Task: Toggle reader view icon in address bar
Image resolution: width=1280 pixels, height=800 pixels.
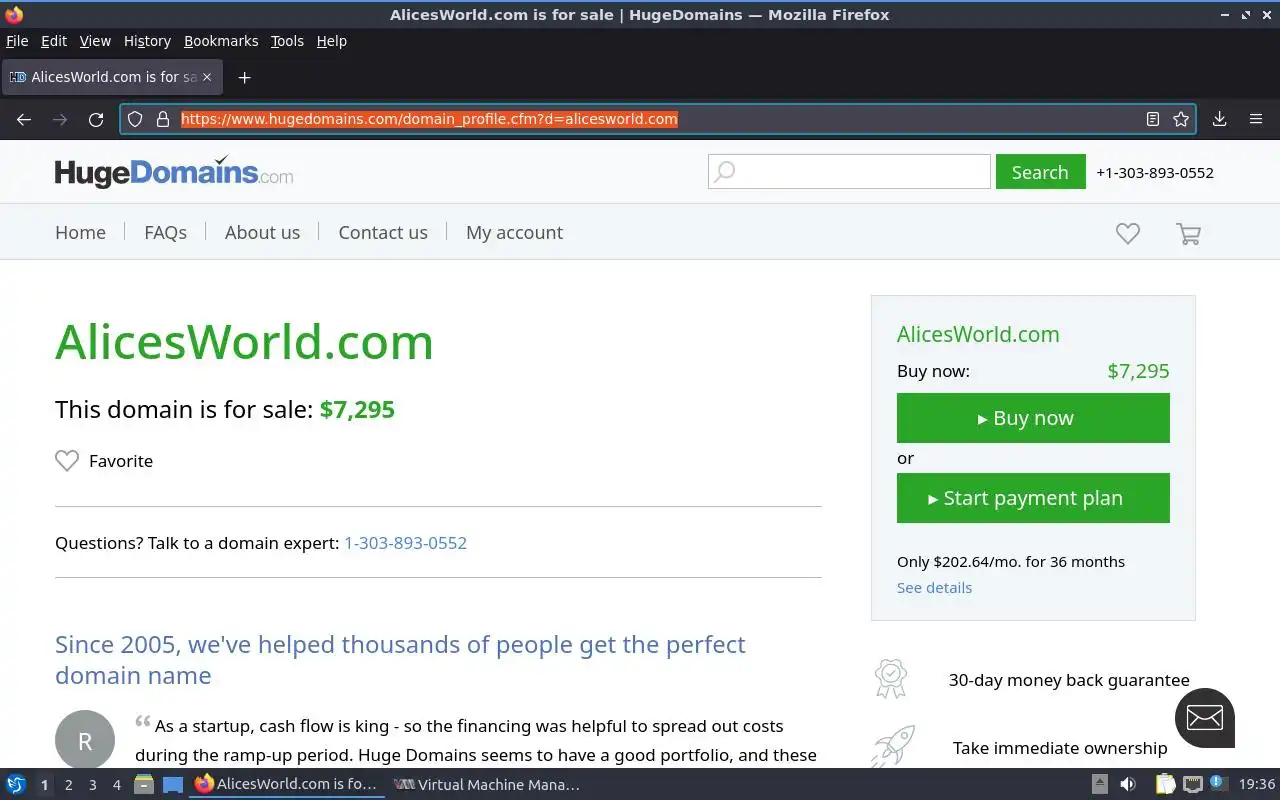Action: pyautogui.click(x=1153, y=119)
